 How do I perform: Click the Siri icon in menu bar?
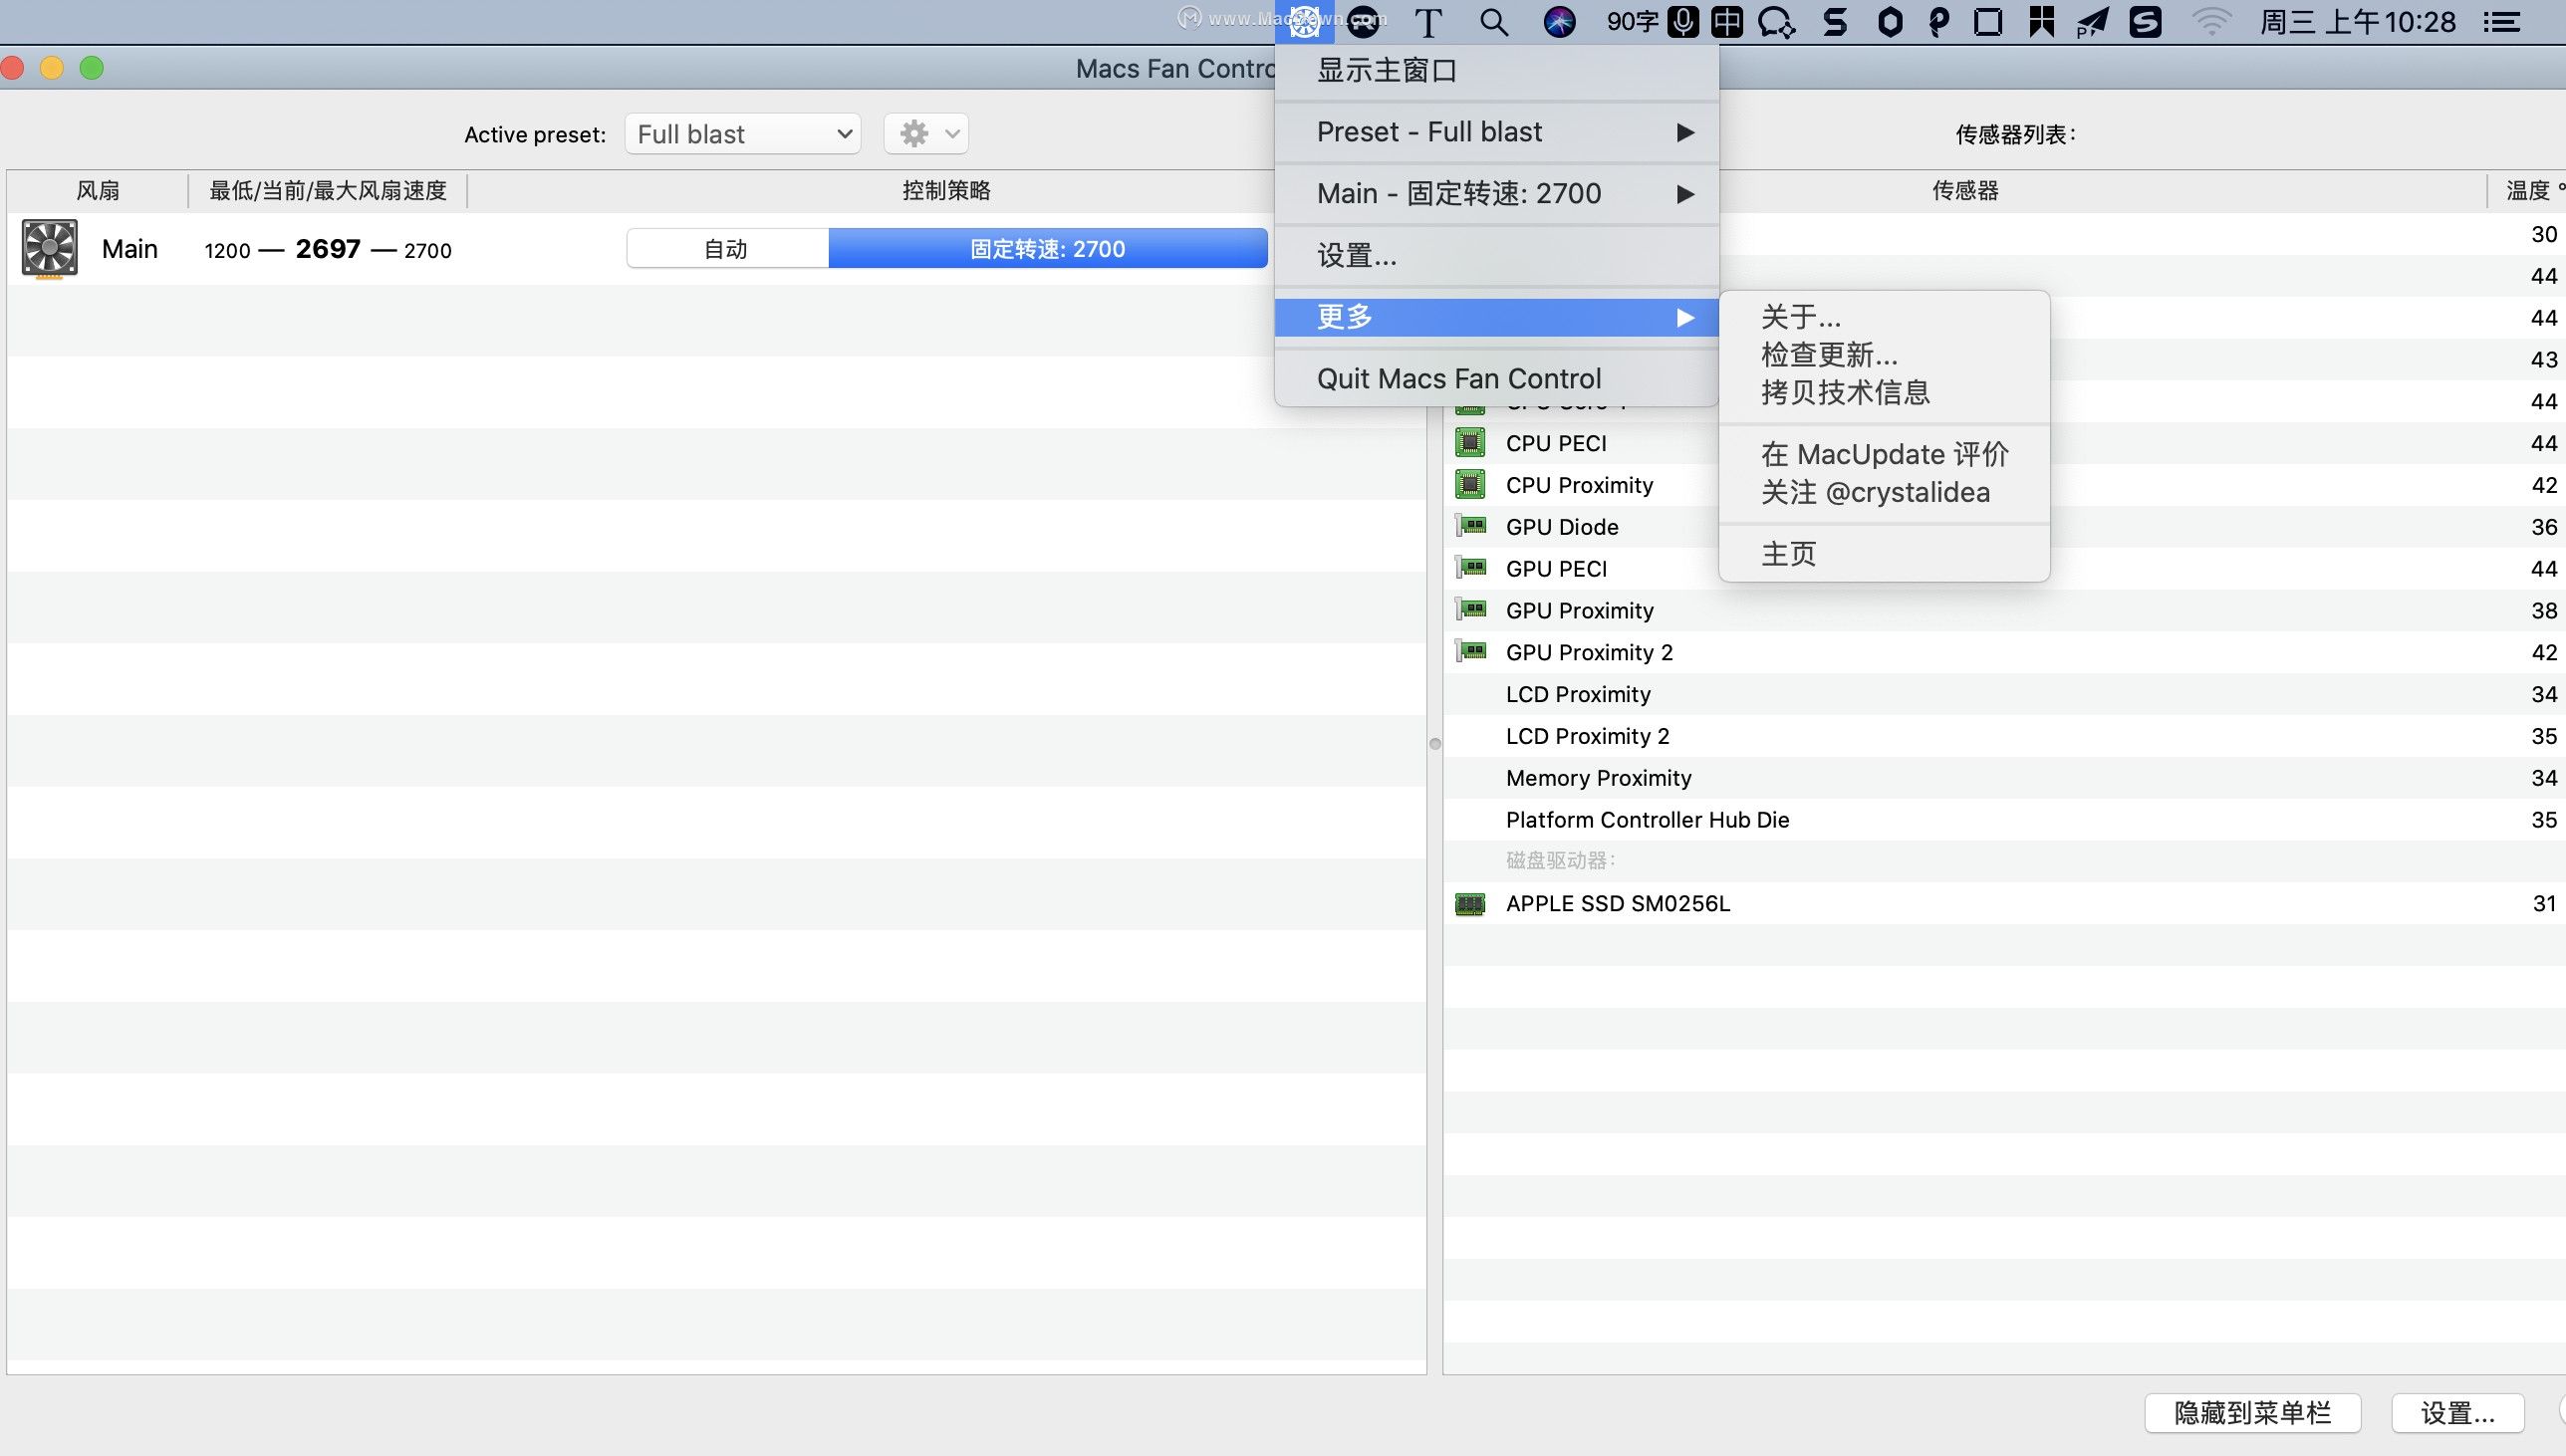pyautogui.click(x=1558, y=21)
